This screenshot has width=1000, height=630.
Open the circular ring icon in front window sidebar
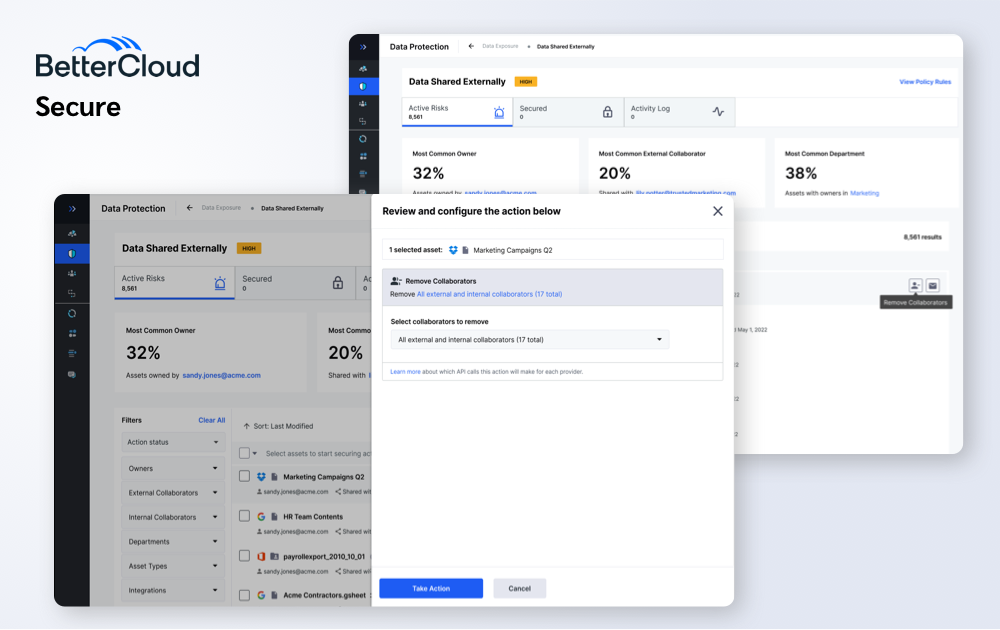click(x=72, y=314)
